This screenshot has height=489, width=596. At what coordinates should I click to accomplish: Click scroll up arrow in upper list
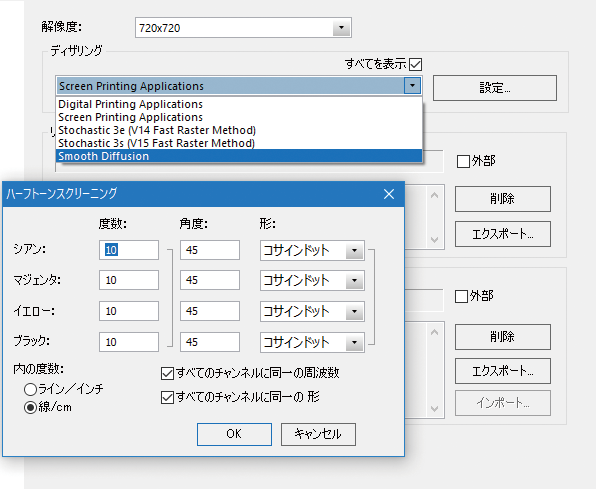(434, 195)
